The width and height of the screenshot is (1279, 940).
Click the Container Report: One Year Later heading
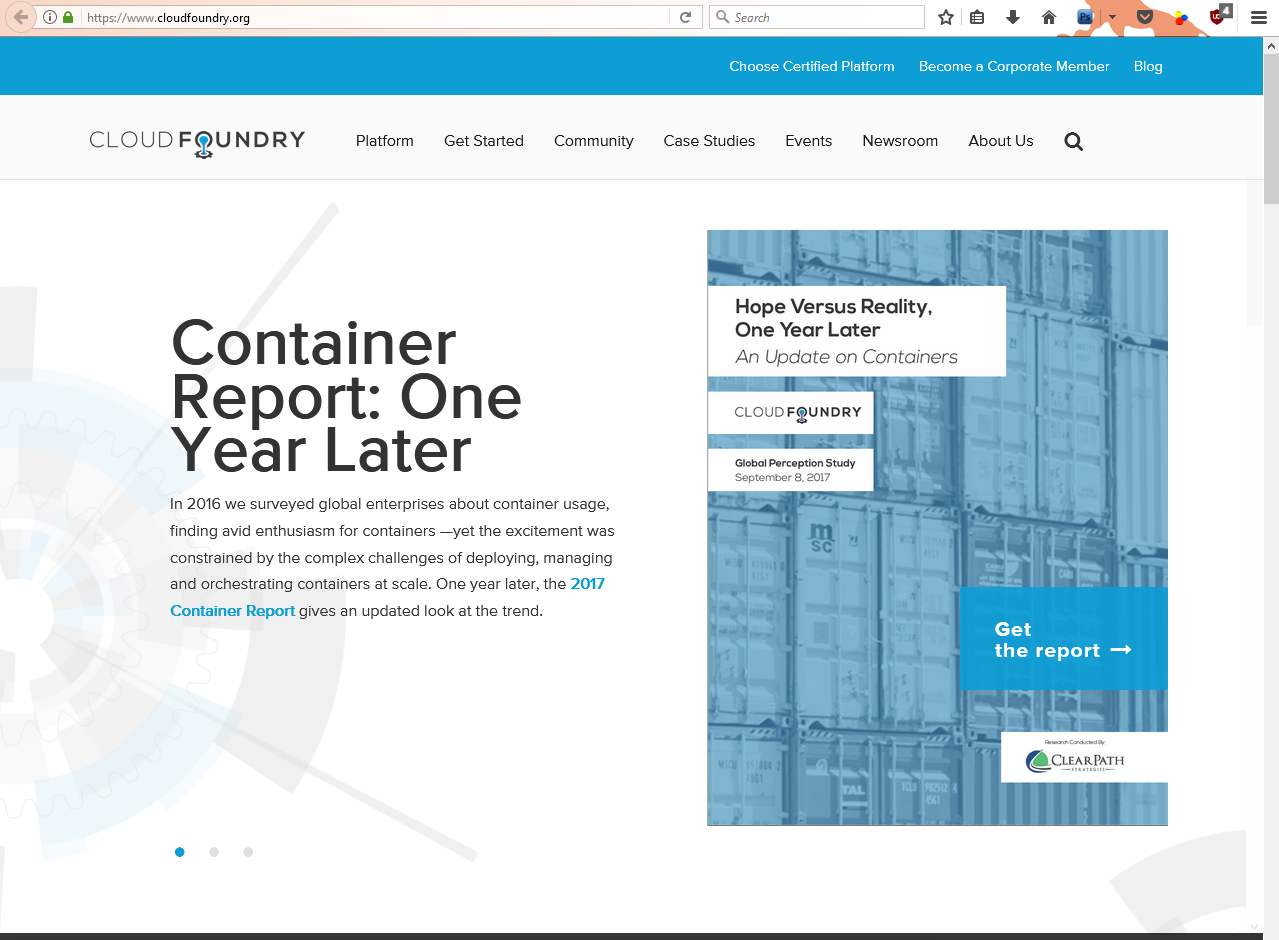347,396
